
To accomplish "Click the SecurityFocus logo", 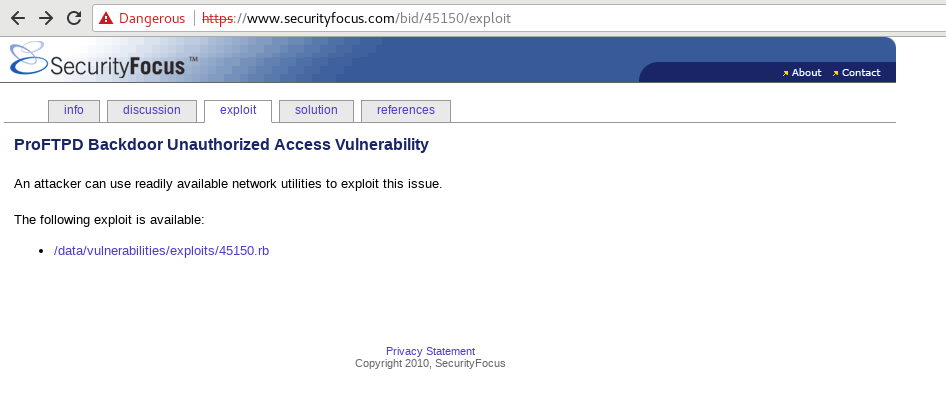I will tap(98, 60).
